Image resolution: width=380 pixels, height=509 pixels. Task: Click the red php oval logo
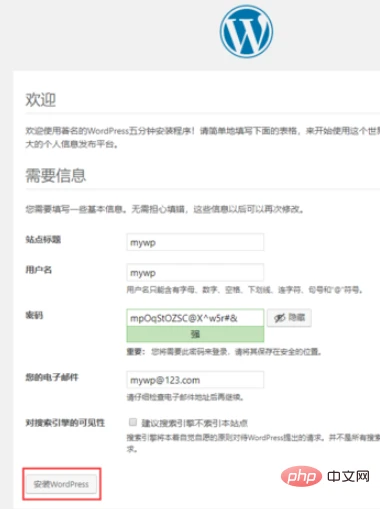coord(301,476)
